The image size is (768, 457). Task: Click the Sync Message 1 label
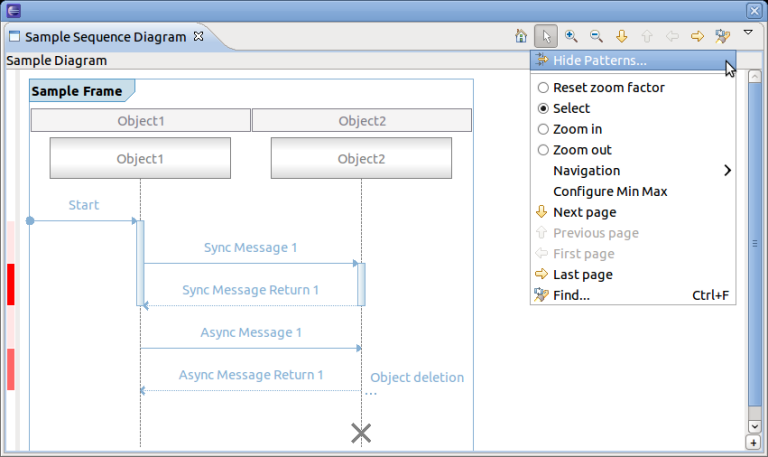(250, 247)
